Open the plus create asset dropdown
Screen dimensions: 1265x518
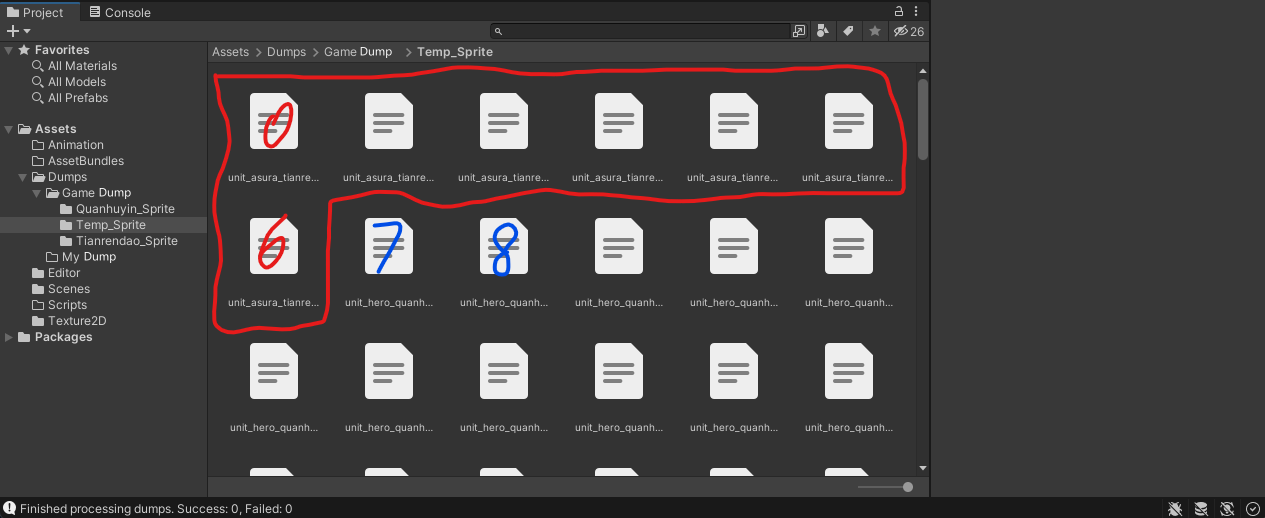point(18,31)
